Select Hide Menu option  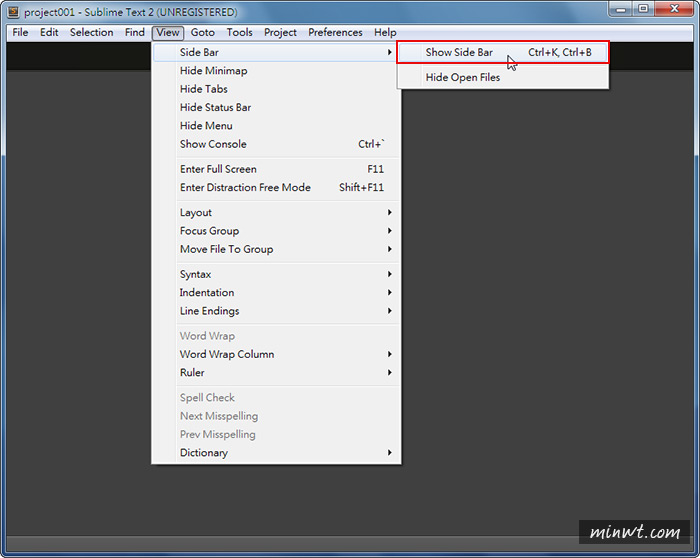point(275,125)
